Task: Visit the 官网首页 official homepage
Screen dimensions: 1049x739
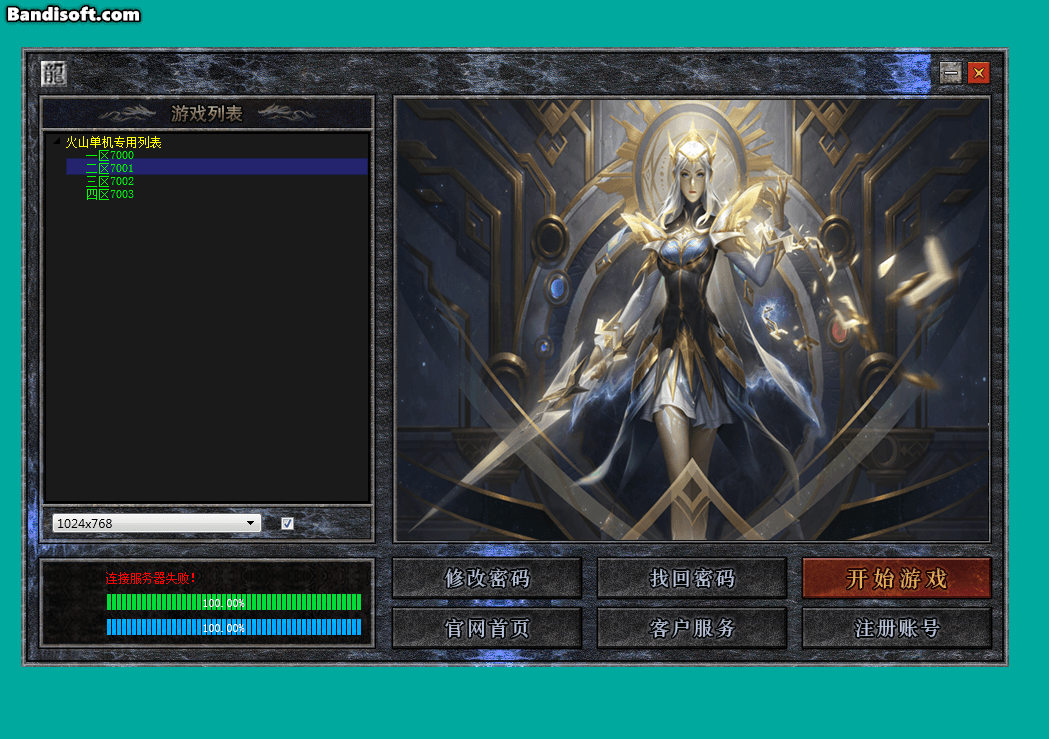Action: [x=487, y=628]
